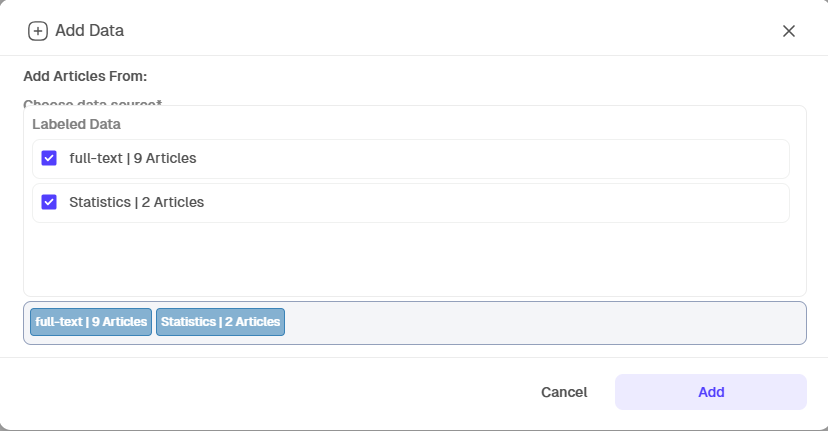Uncheck the Statistics | 2 Articles checkbox

coord(49,202)
